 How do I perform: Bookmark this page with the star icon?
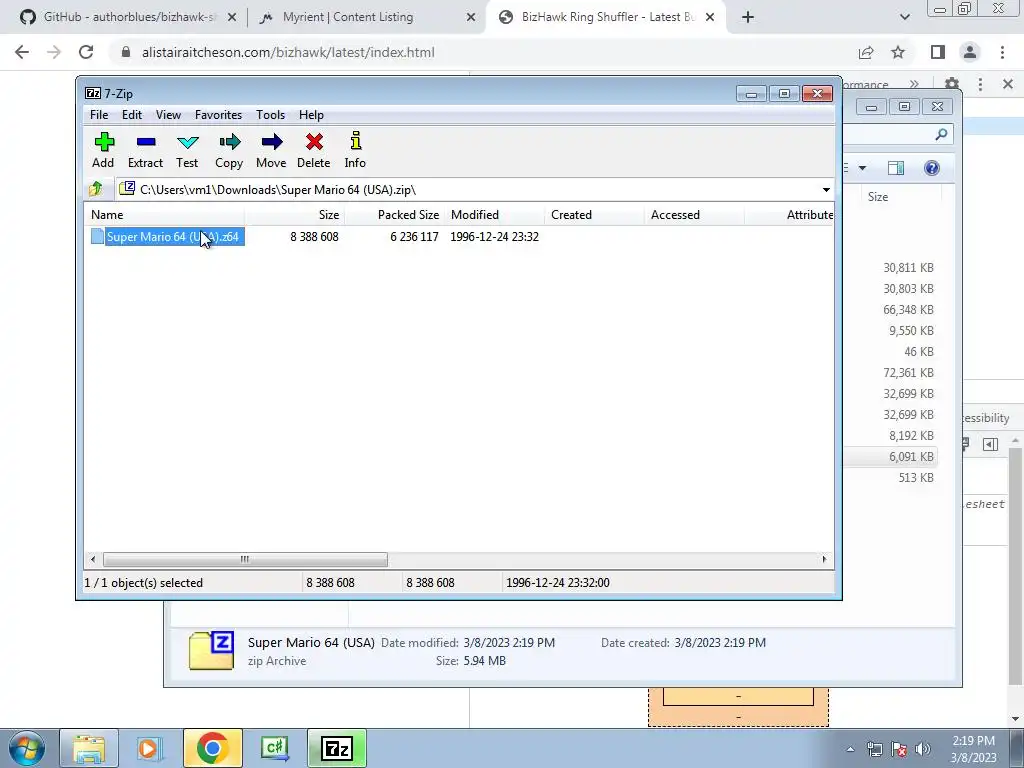coord(898,52)
